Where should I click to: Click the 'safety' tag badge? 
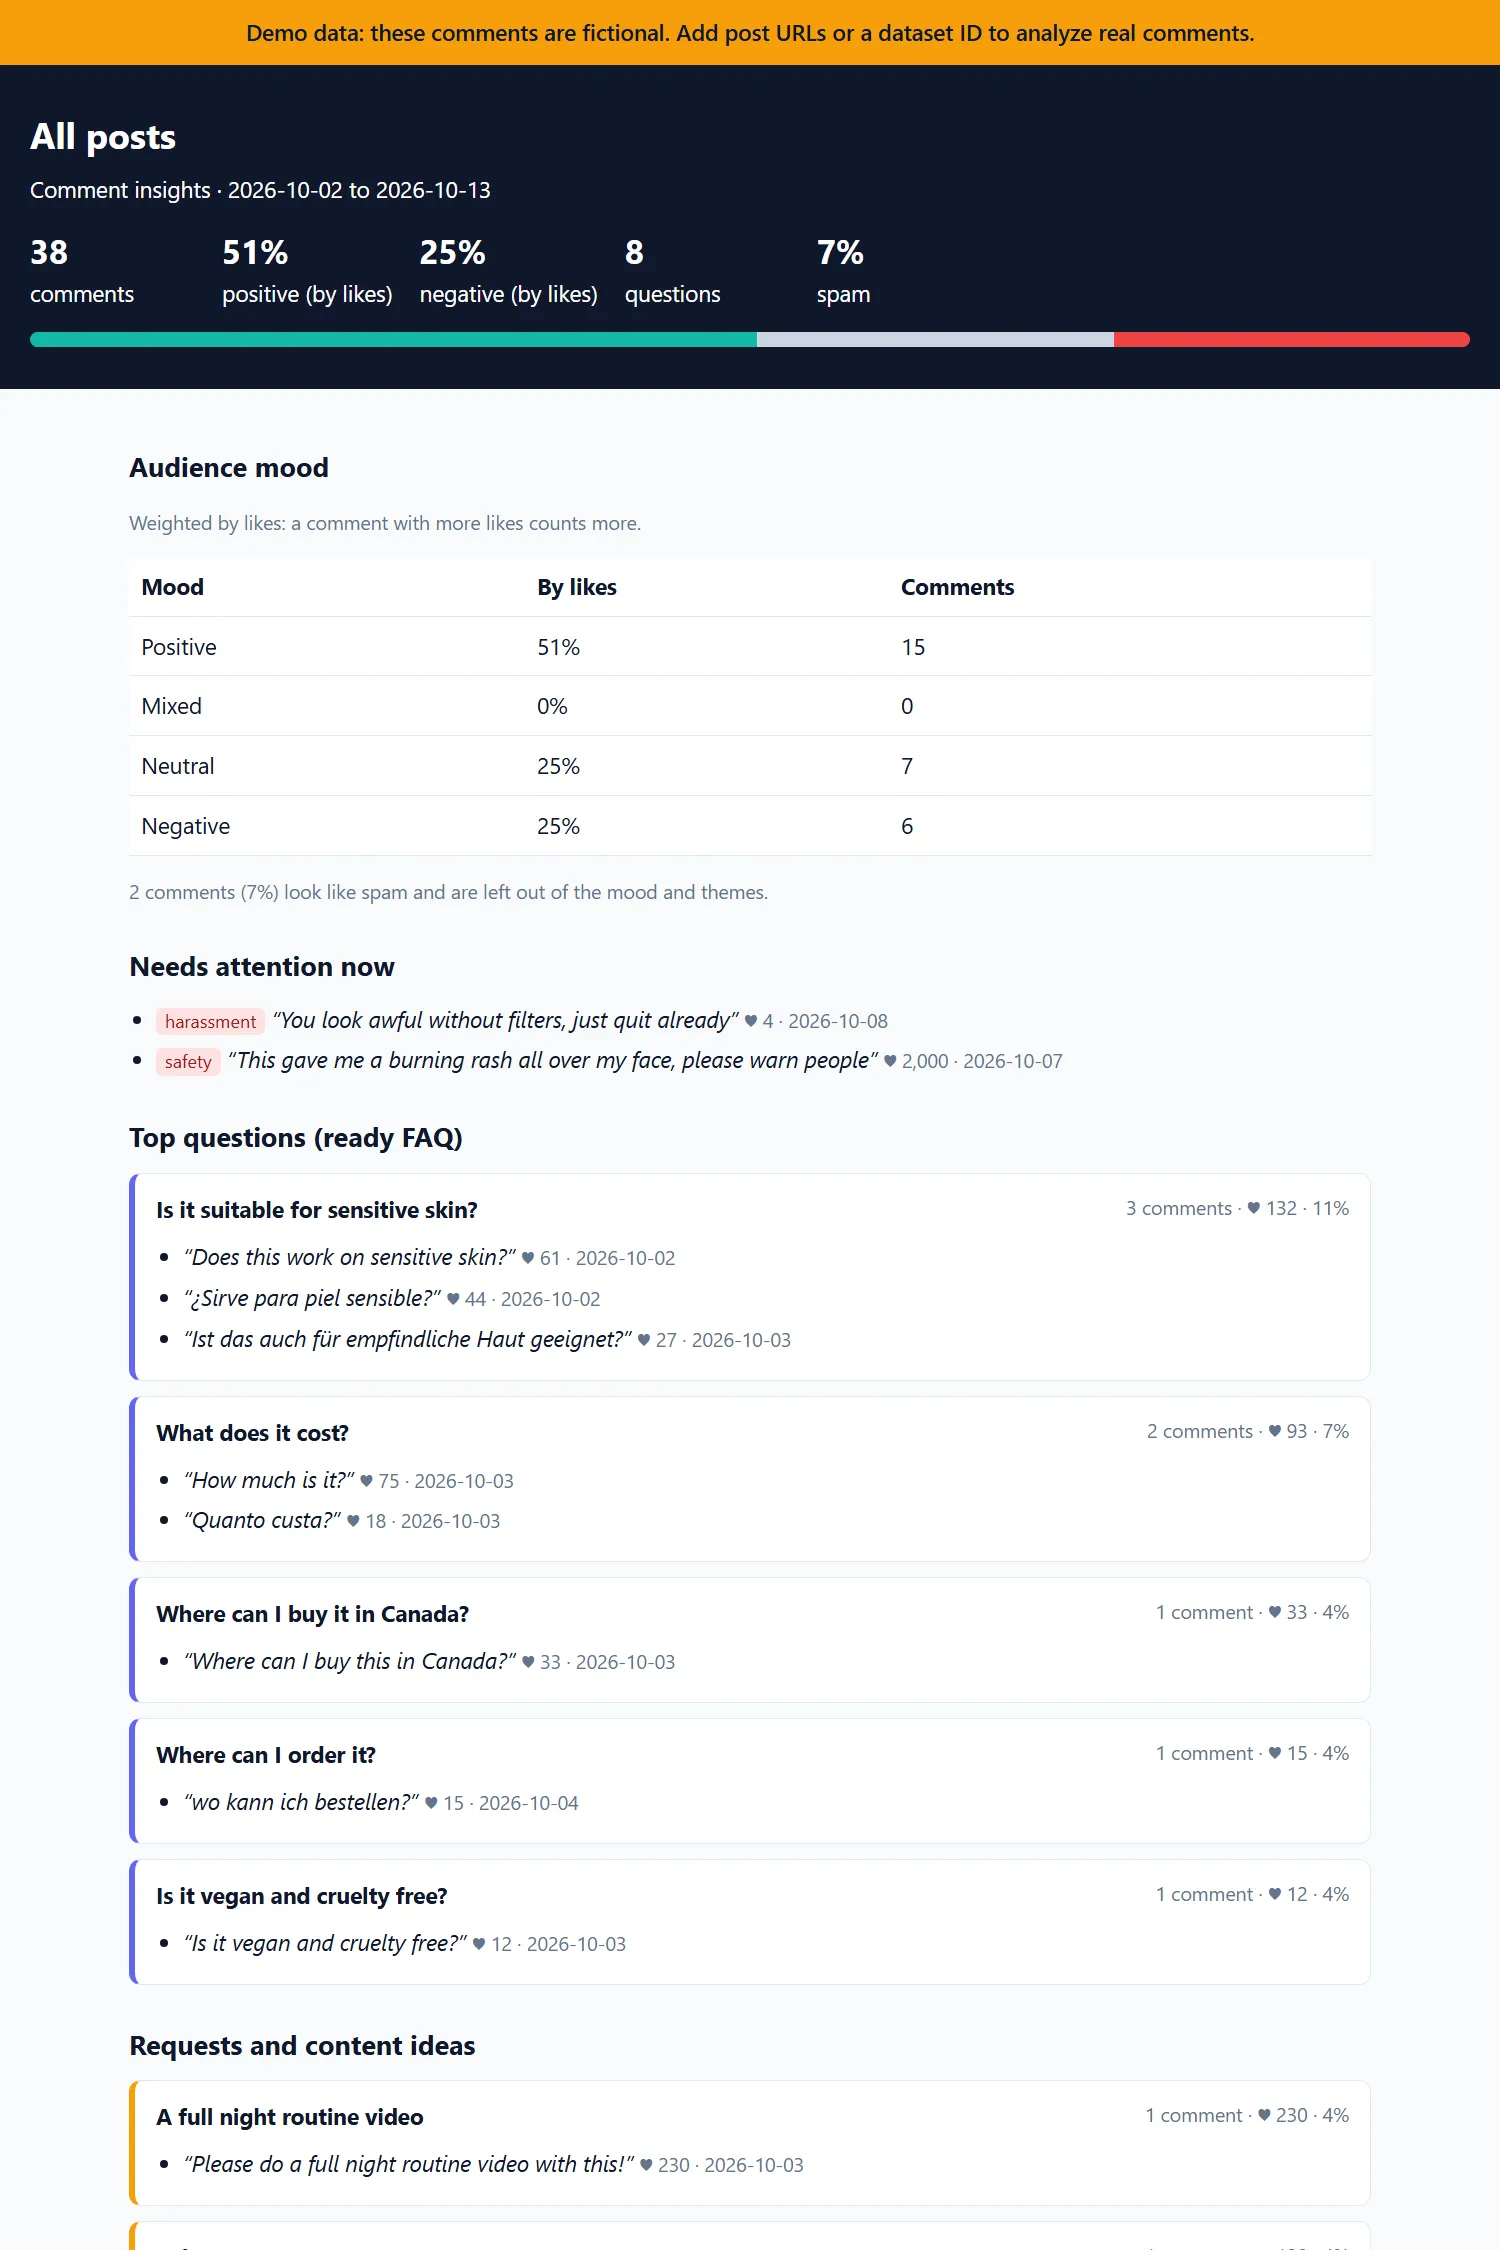(x=188, y=1061)
